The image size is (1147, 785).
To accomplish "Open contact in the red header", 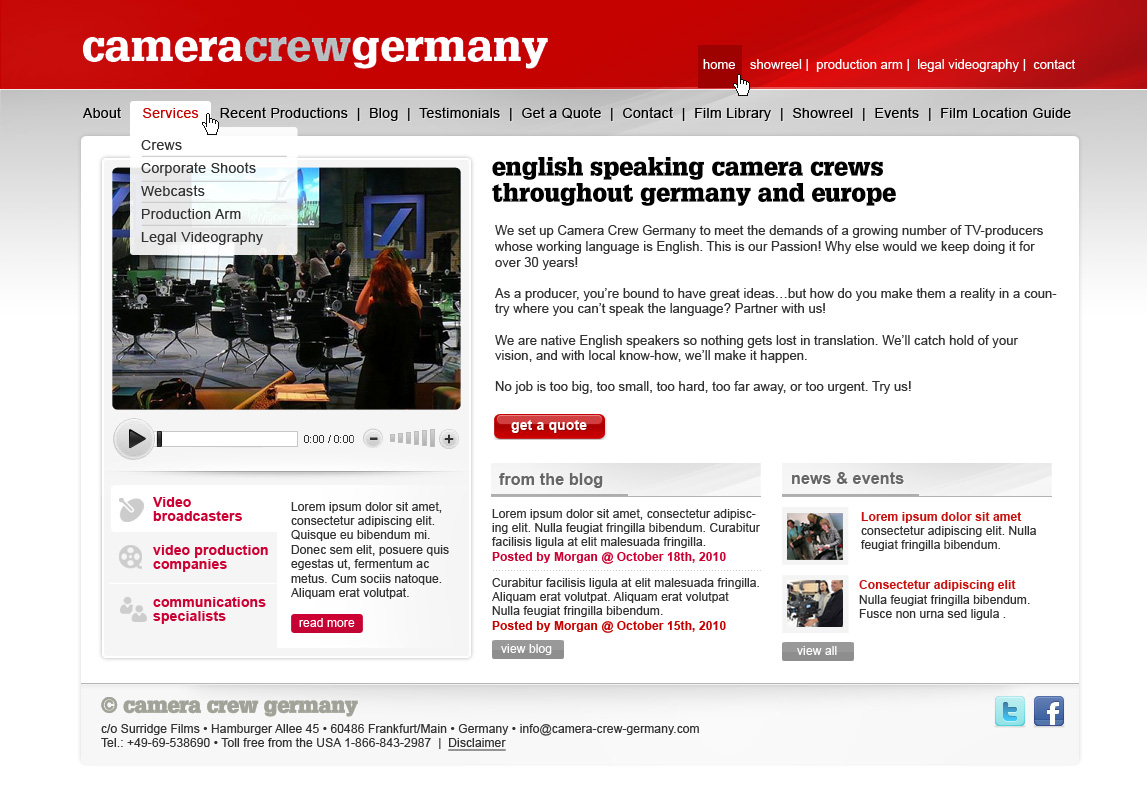I will [x=1054, y=65].
